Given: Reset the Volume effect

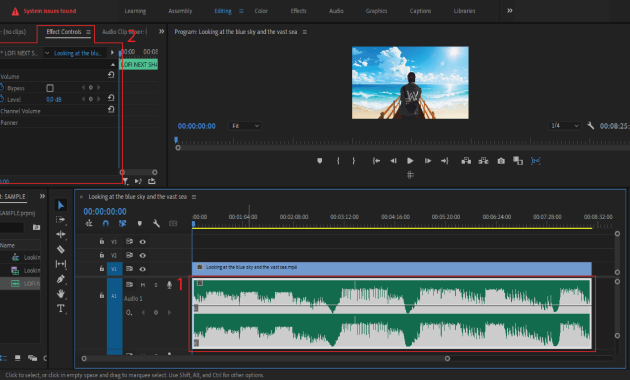Looking at the screenshot, I should point(111,75).
